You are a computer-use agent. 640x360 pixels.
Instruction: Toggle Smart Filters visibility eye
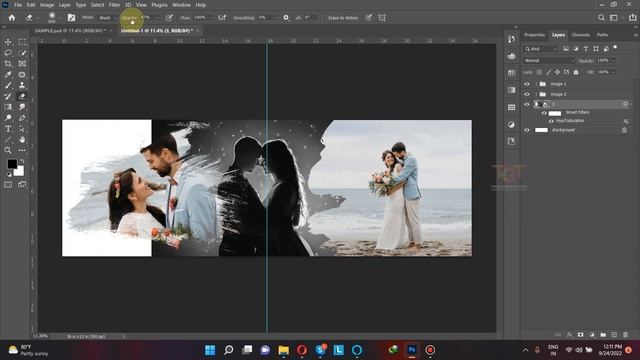pos(544,113)
